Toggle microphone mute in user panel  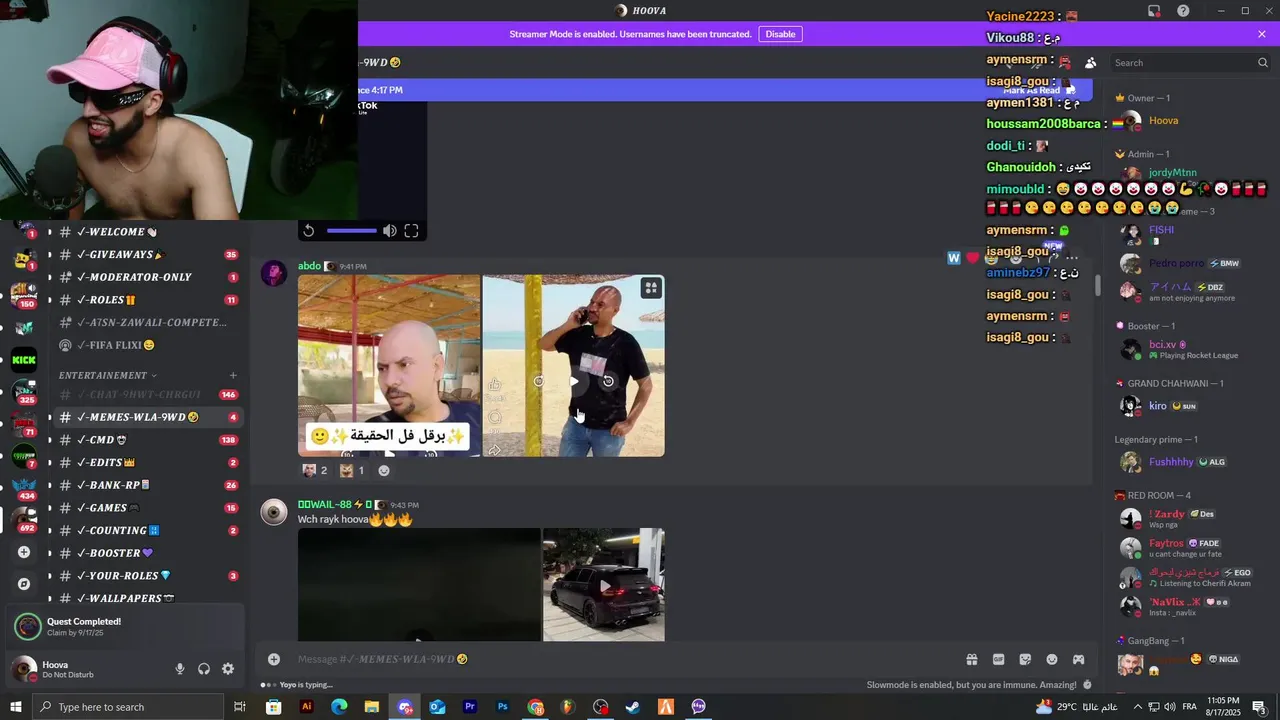pyautogui.click(x=180, y=669)
